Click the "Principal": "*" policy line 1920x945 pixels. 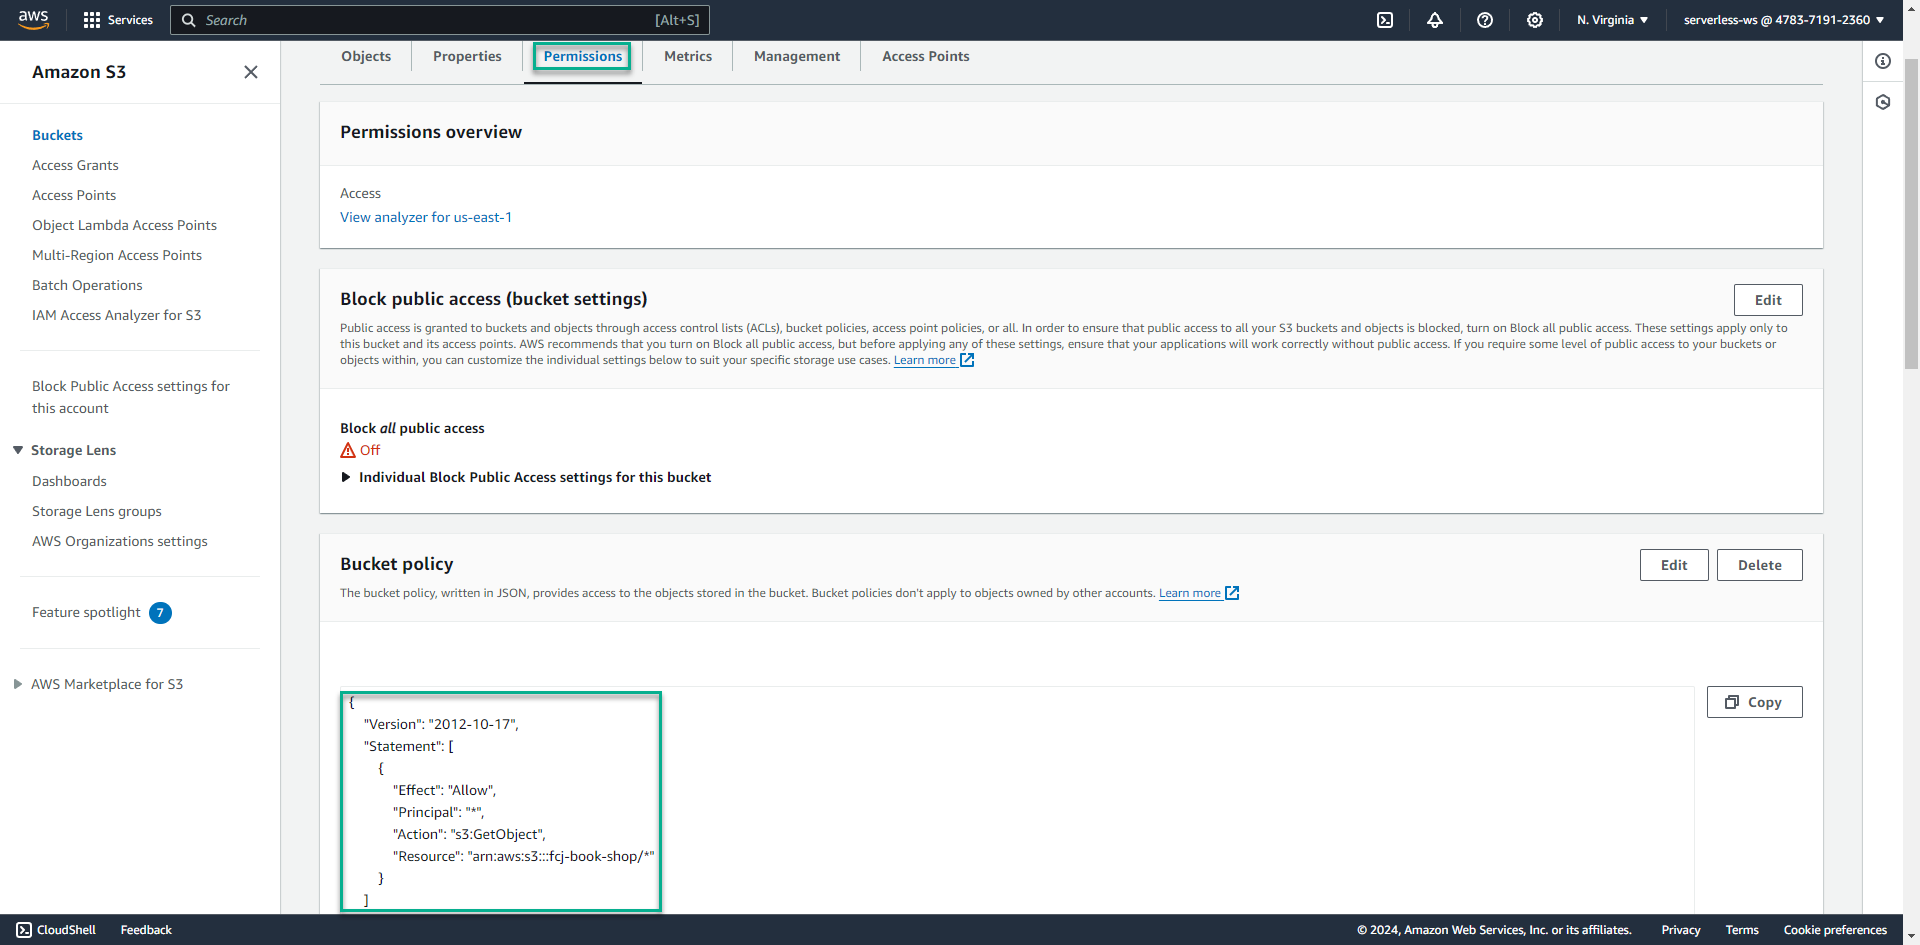(438, 812)
